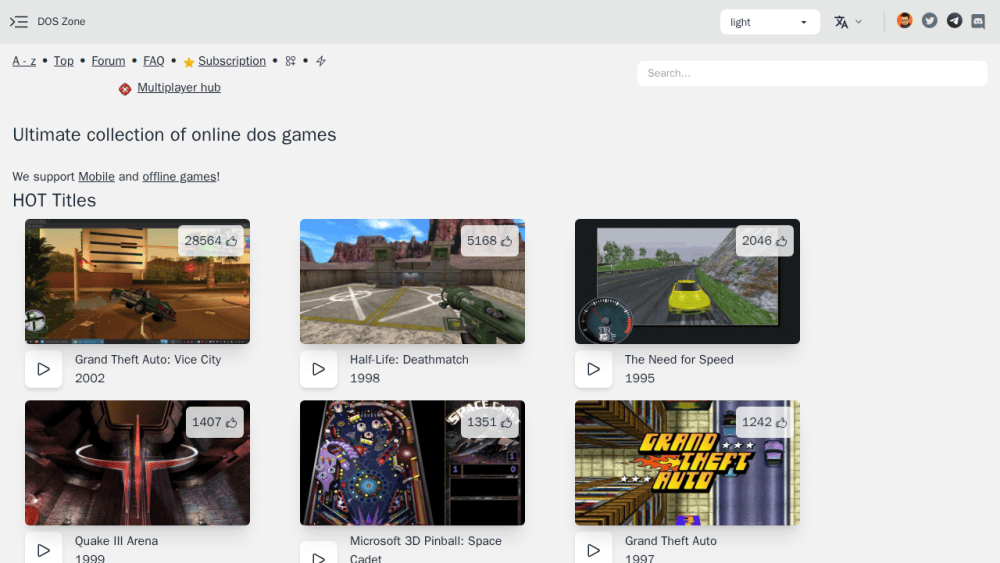The image size is (1000, 563).
Task: Open The Need for Speed title text
Action: point(679,360)
